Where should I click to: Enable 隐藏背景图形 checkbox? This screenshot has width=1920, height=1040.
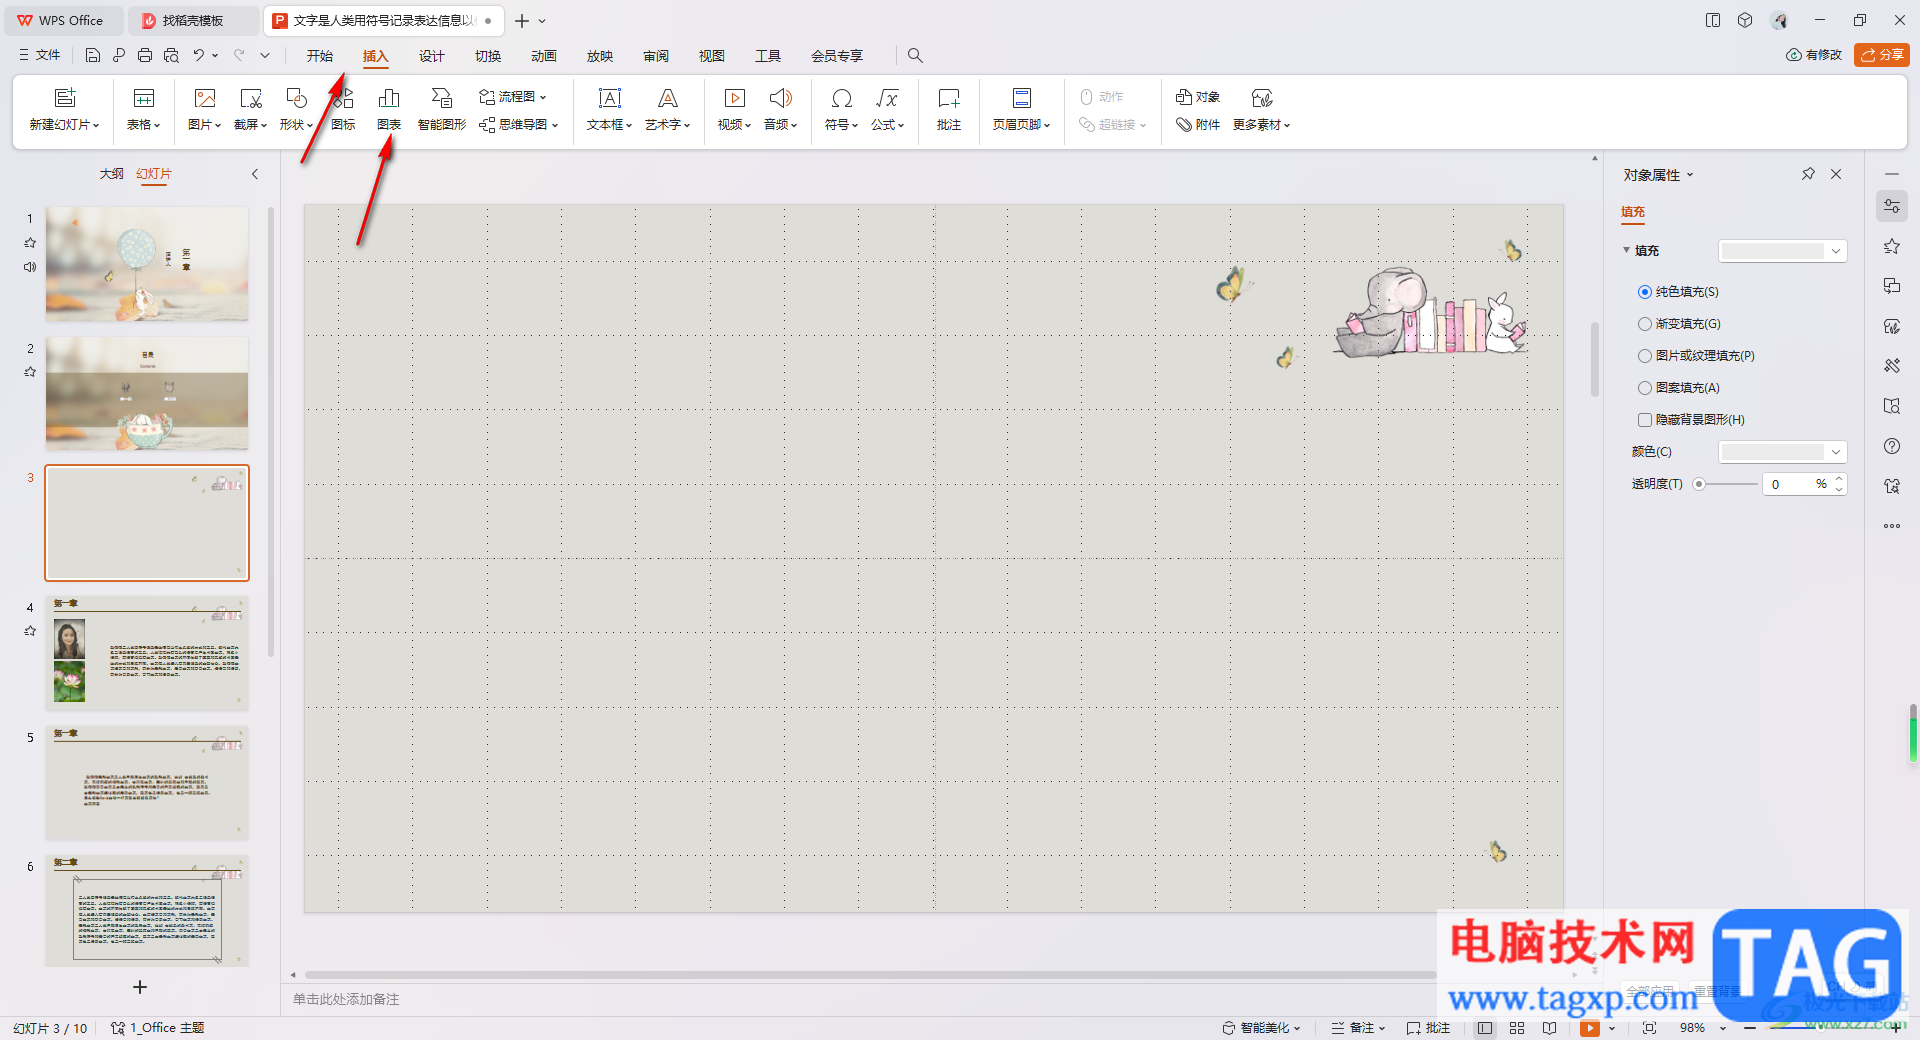coord(1645,420)
